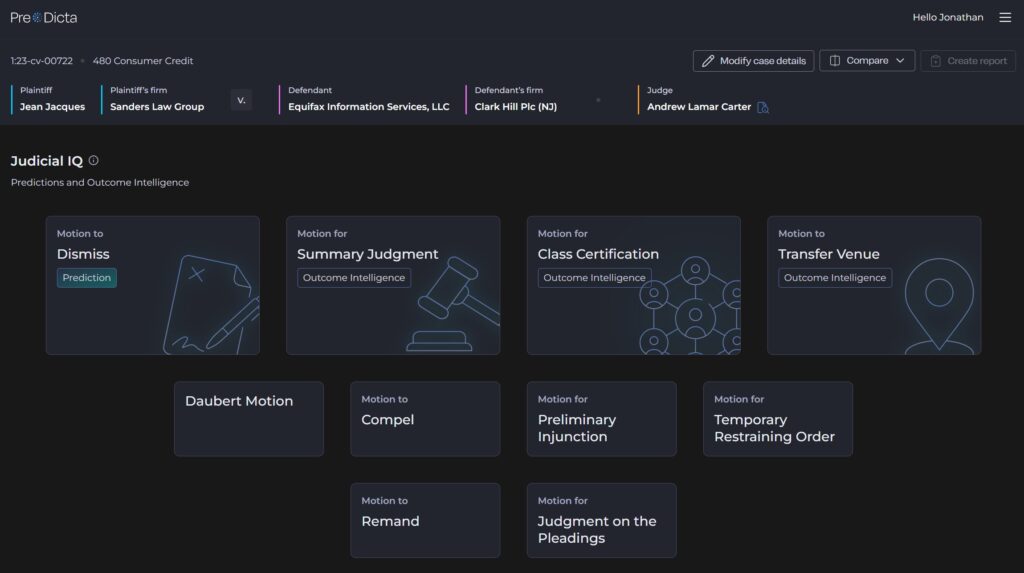Click the Modify case details button
The width and height of the screenshot is (1024, 573).
[x=753, y=61]
